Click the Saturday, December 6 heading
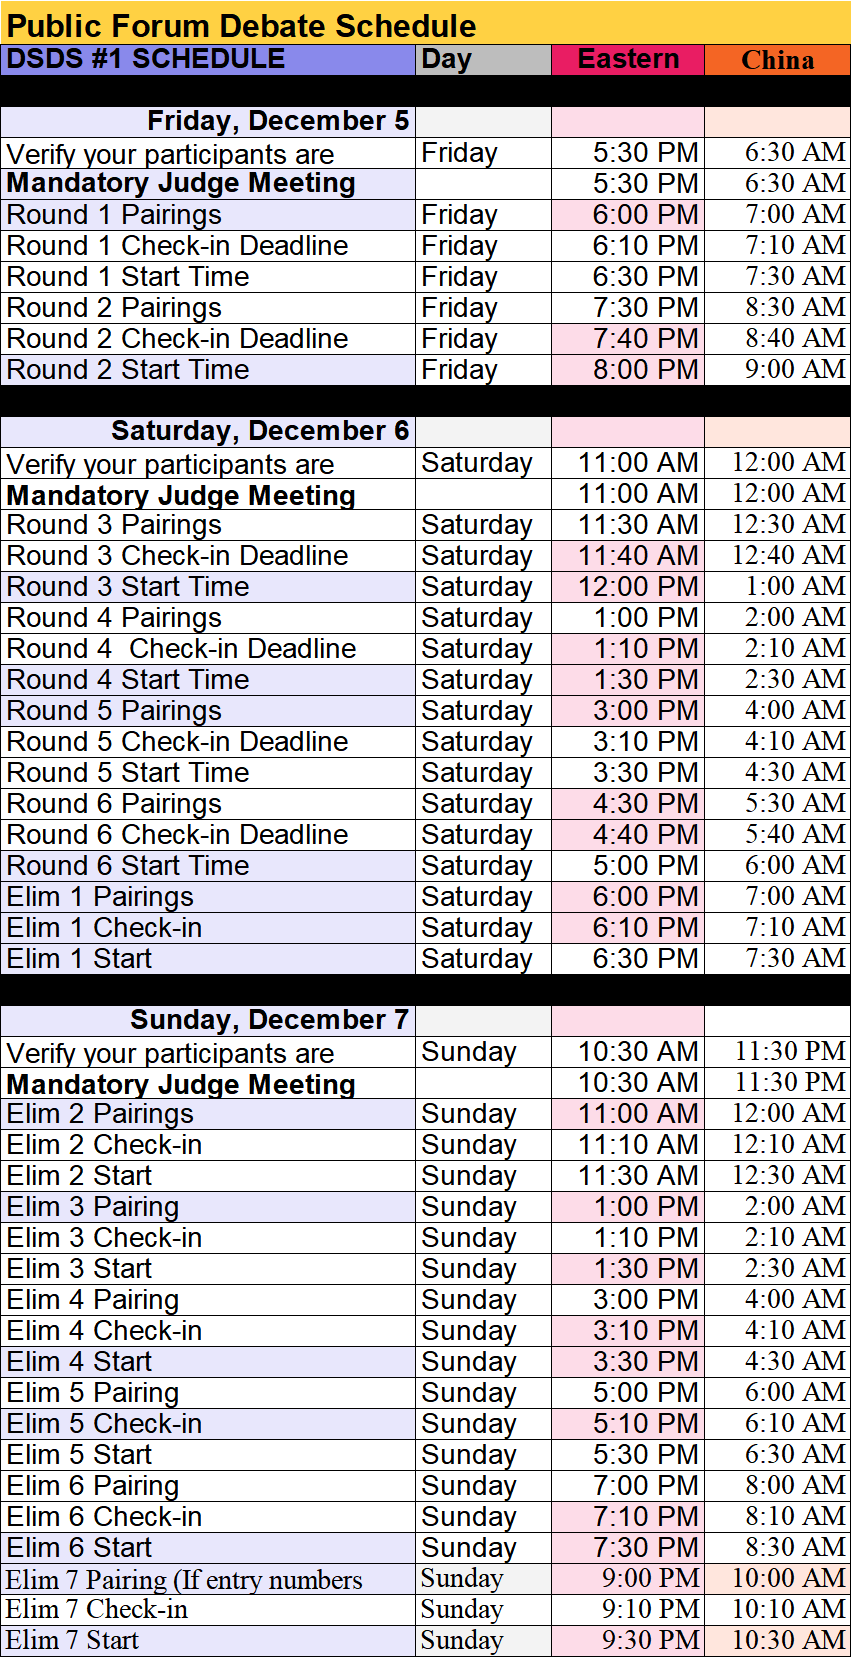 tap(260, 431)
